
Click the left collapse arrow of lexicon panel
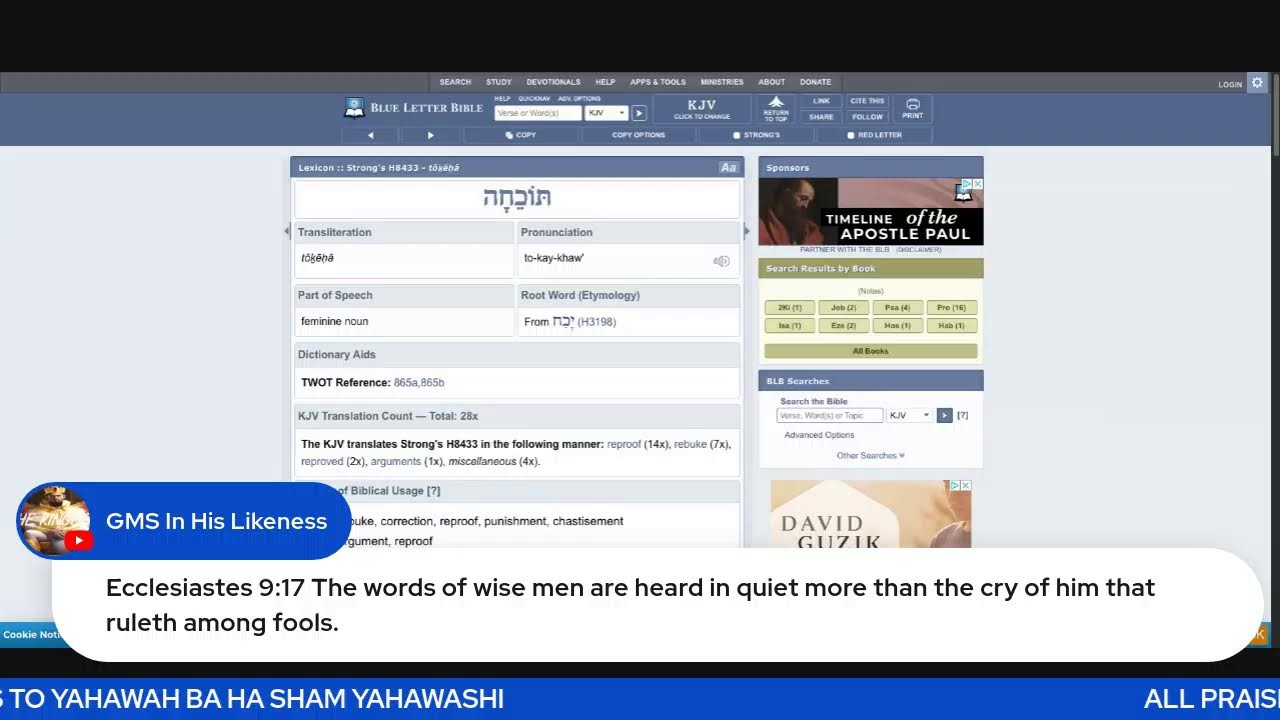tap(287, 231)
